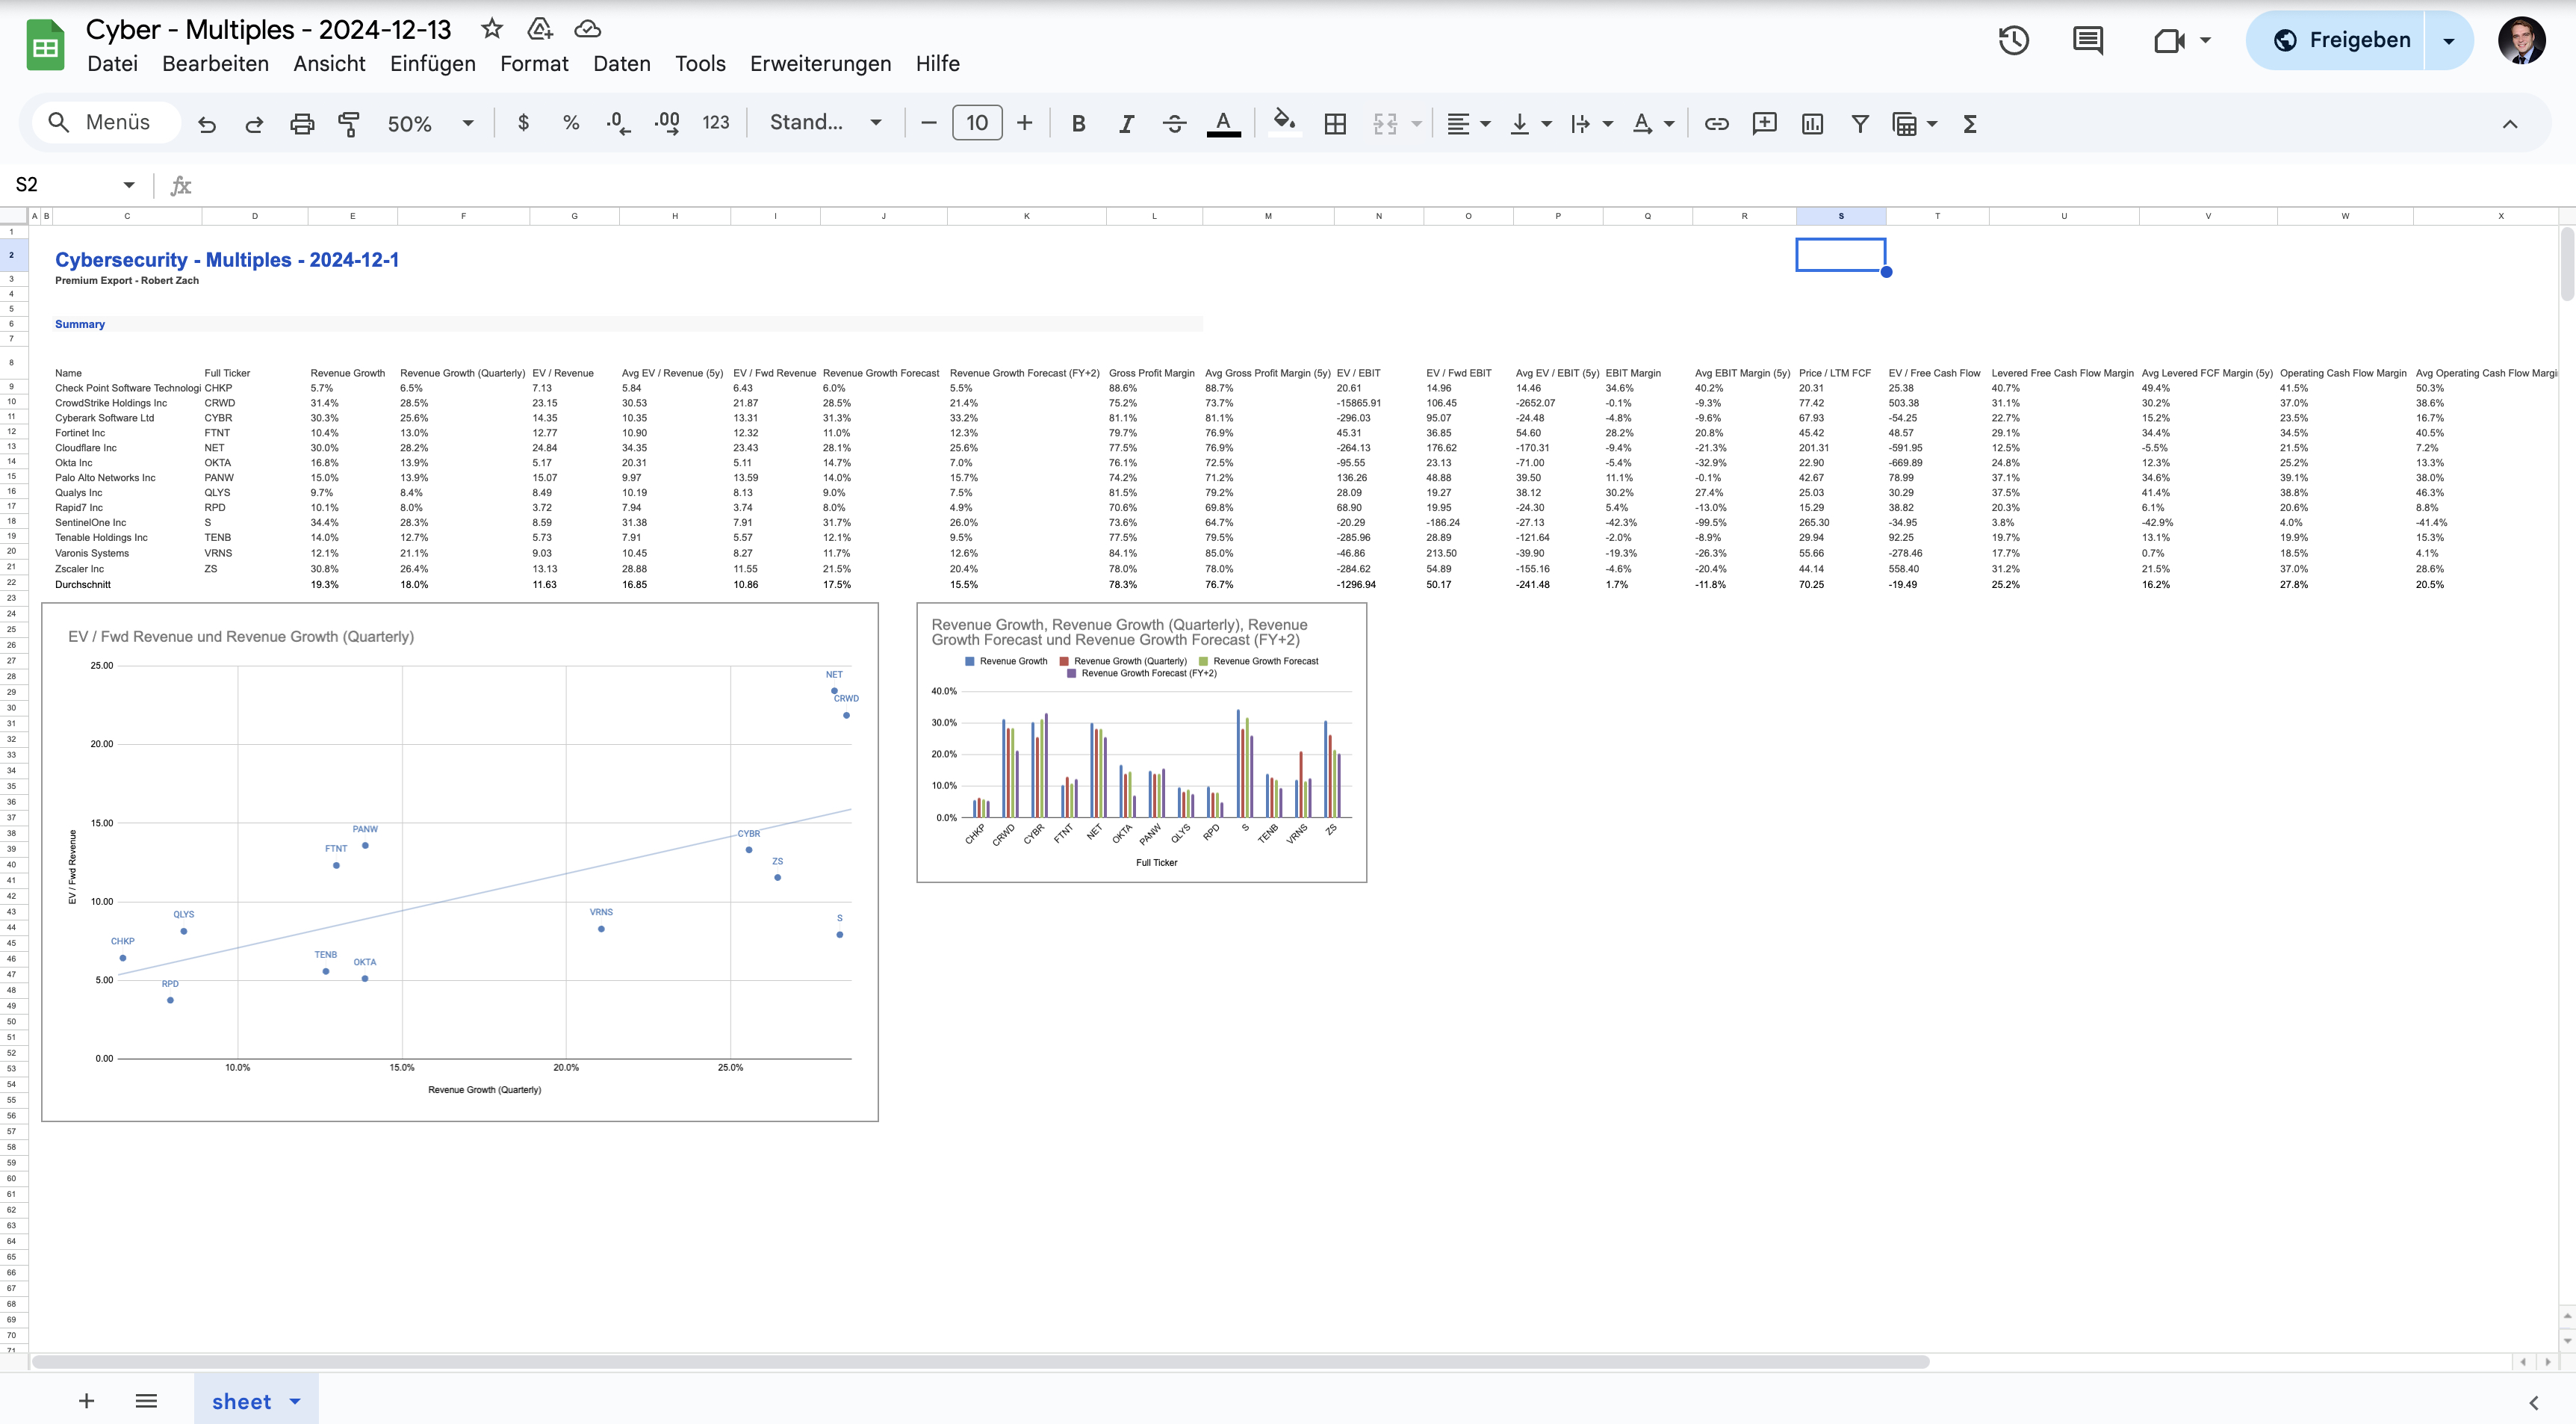Open the Daten menu
The height and width of the screenshot is (1424, 2576).
[x=622, y=63]
